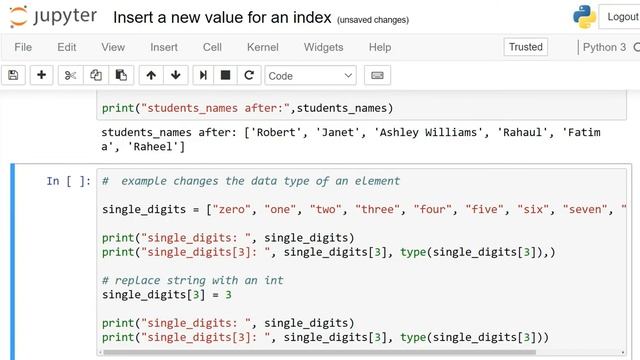
Task: Open command palette keyboard icon
Action: (x=377, y=75)
